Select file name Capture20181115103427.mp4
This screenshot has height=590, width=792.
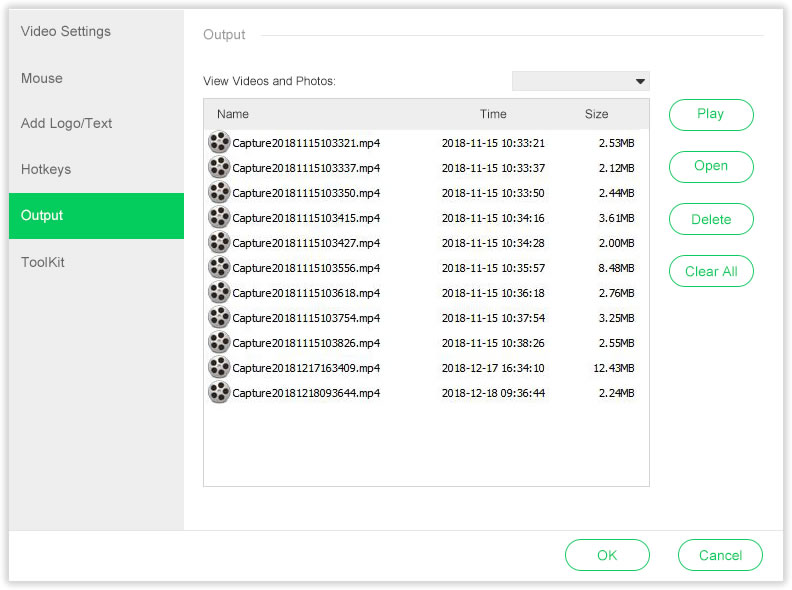coord(306,243)
